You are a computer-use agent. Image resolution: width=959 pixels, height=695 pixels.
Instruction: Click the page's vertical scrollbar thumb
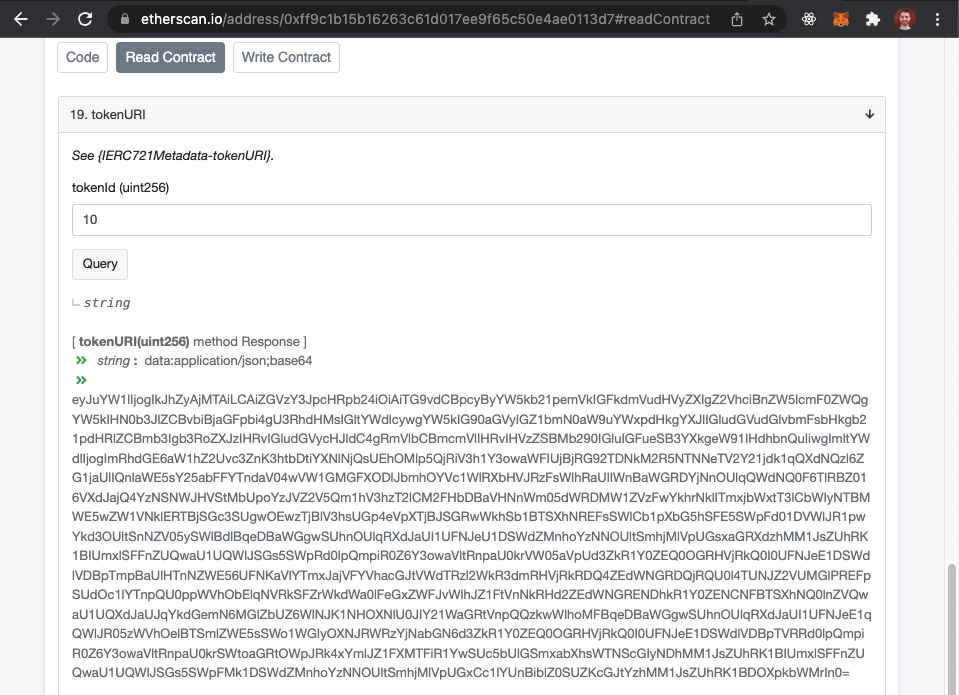(x=952, y=625)
